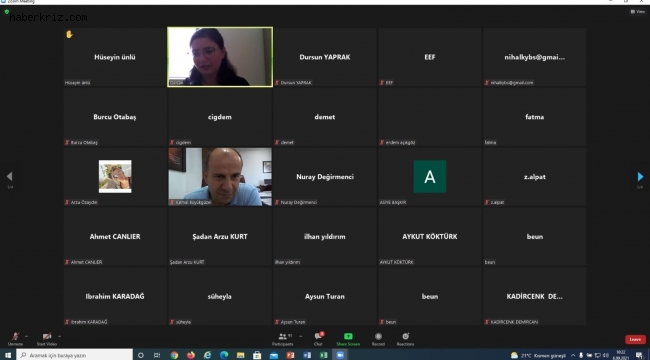Go to next gallery page arrow
Screen dimensions: 650x360
[x=640, y=177]
